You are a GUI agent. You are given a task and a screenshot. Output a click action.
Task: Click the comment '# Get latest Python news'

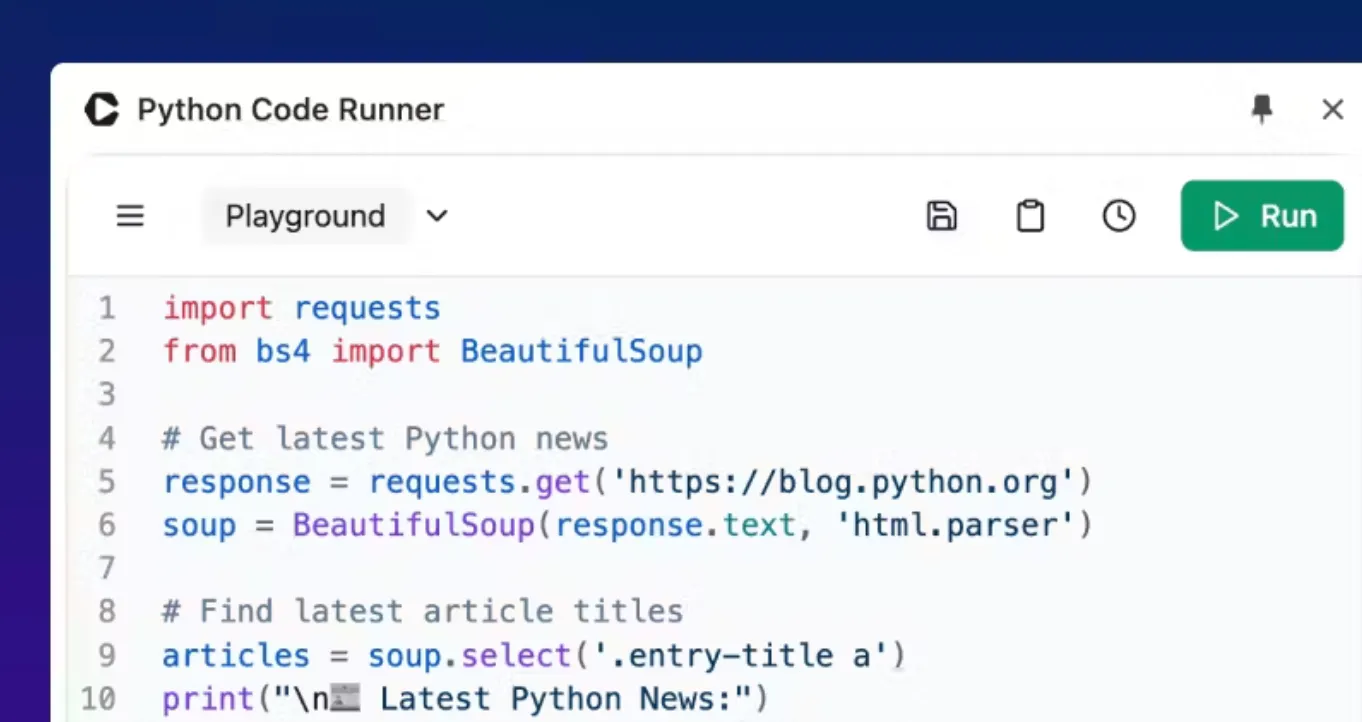tap(385, 438)
